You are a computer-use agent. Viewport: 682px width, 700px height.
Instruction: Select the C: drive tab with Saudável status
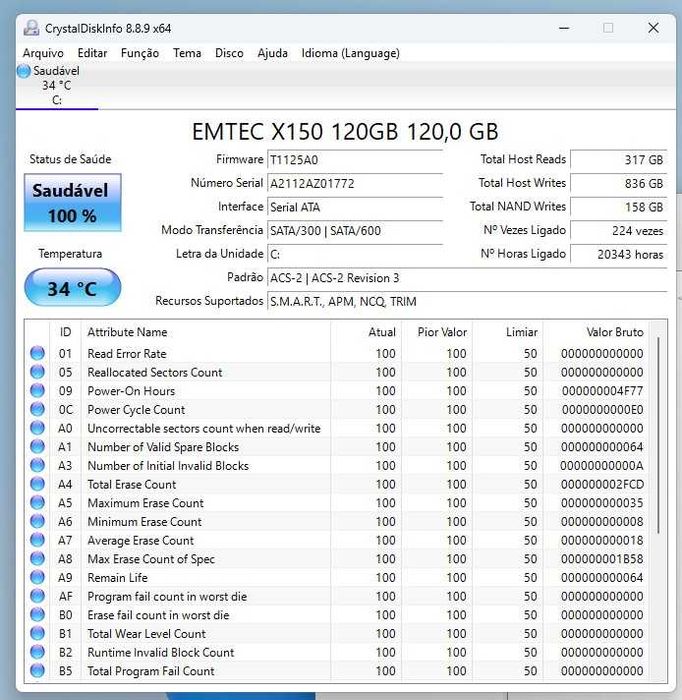pyautogui.click(x=57, y=85)
